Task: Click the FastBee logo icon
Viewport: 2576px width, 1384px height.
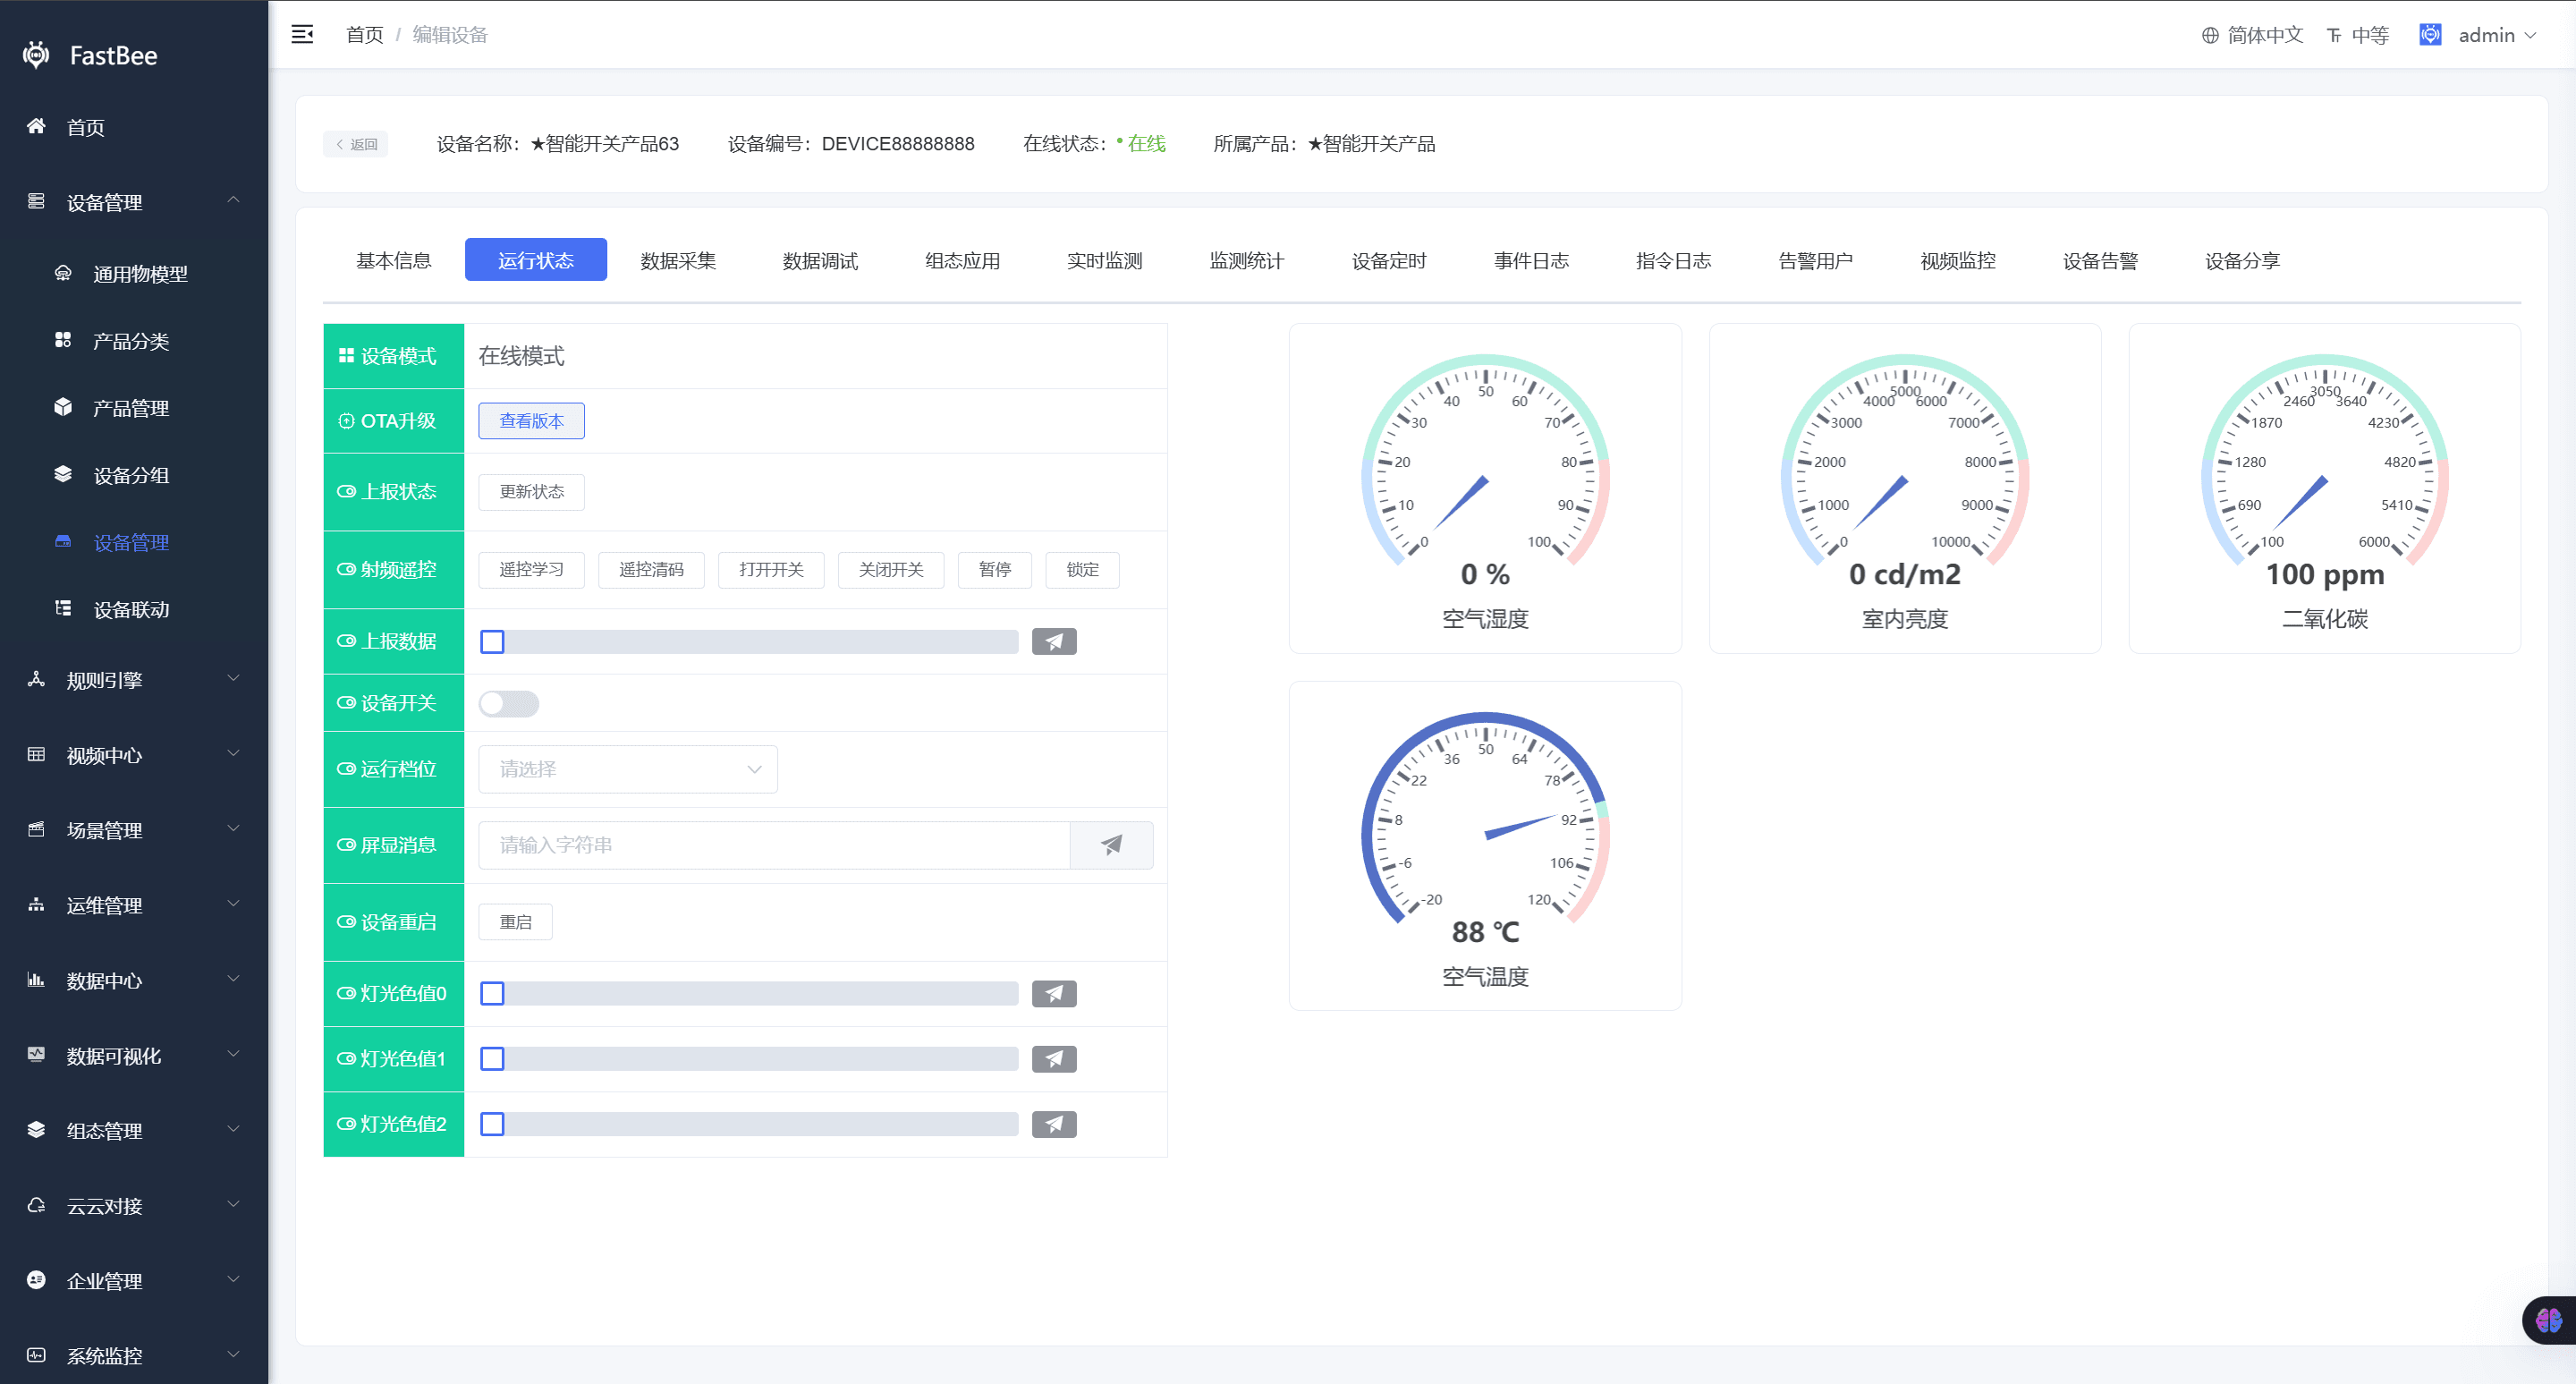Action: click(x=36, y=55)
